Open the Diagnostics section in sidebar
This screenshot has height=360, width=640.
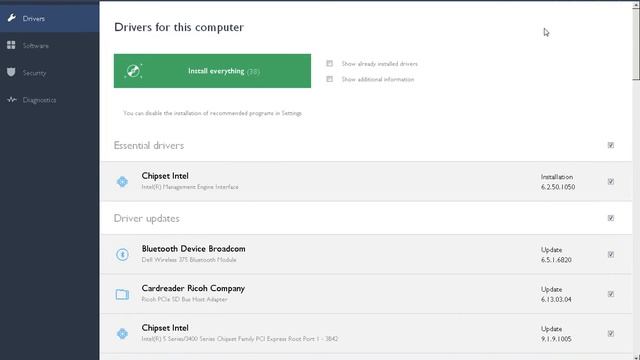click(x=49, y=100)
